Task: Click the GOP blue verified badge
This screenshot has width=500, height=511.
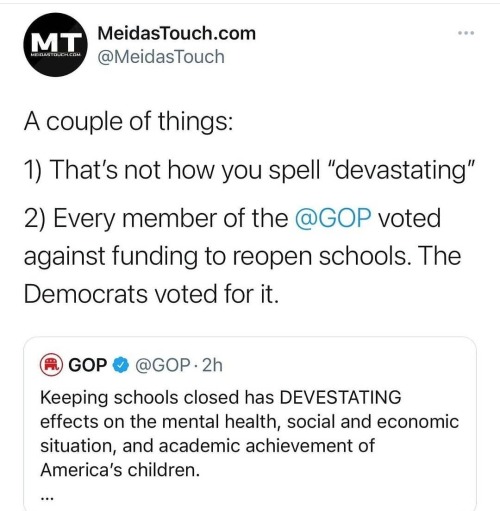Action: coord(121,365)
